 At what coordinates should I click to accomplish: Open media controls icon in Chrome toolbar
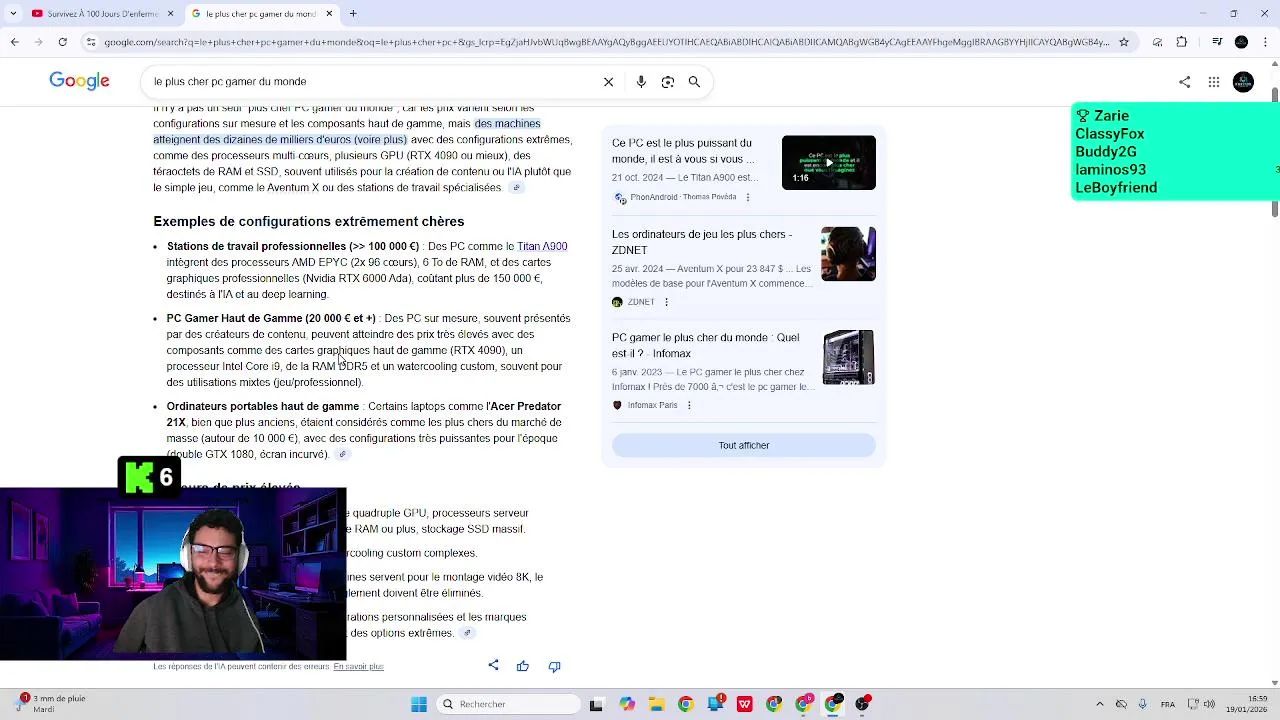(x=1217, y=42)
